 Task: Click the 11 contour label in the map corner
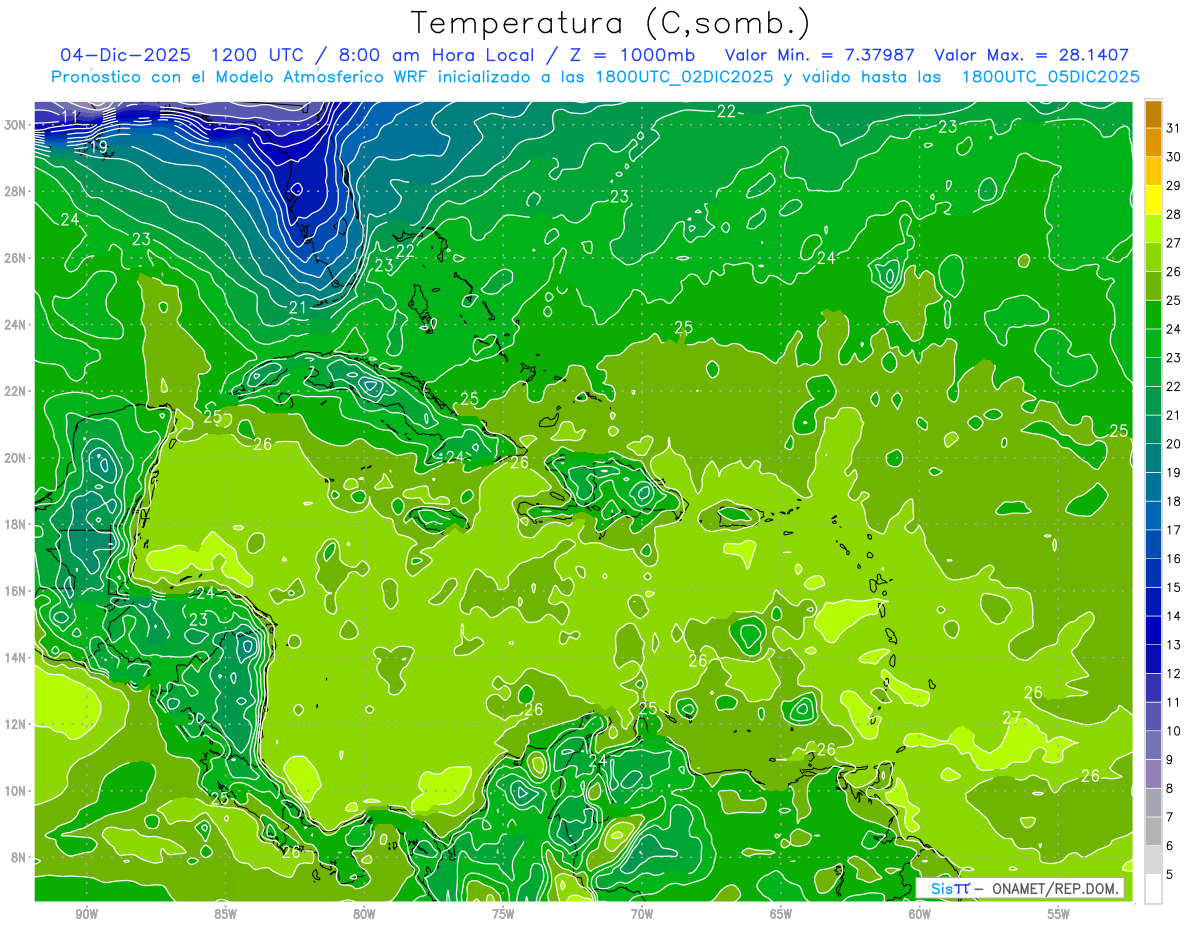(70, 117)
